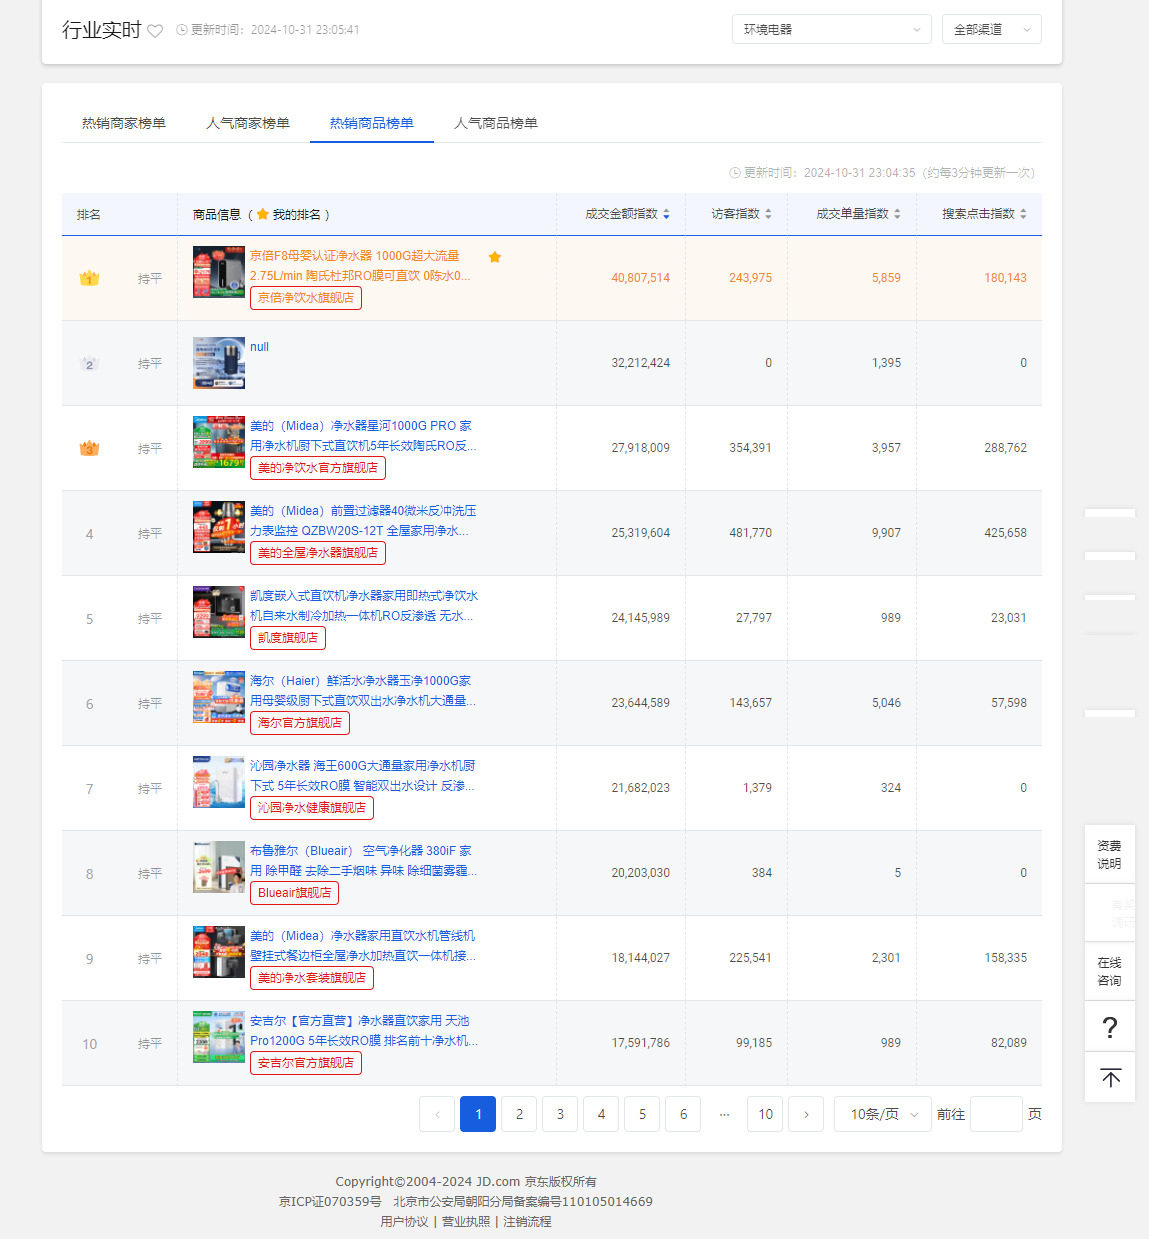The height and width of the screenshot is (1239, 1149).
Task: Open the 美的 净水器家用直饮水机管线机 link
Action: [363, 946]
